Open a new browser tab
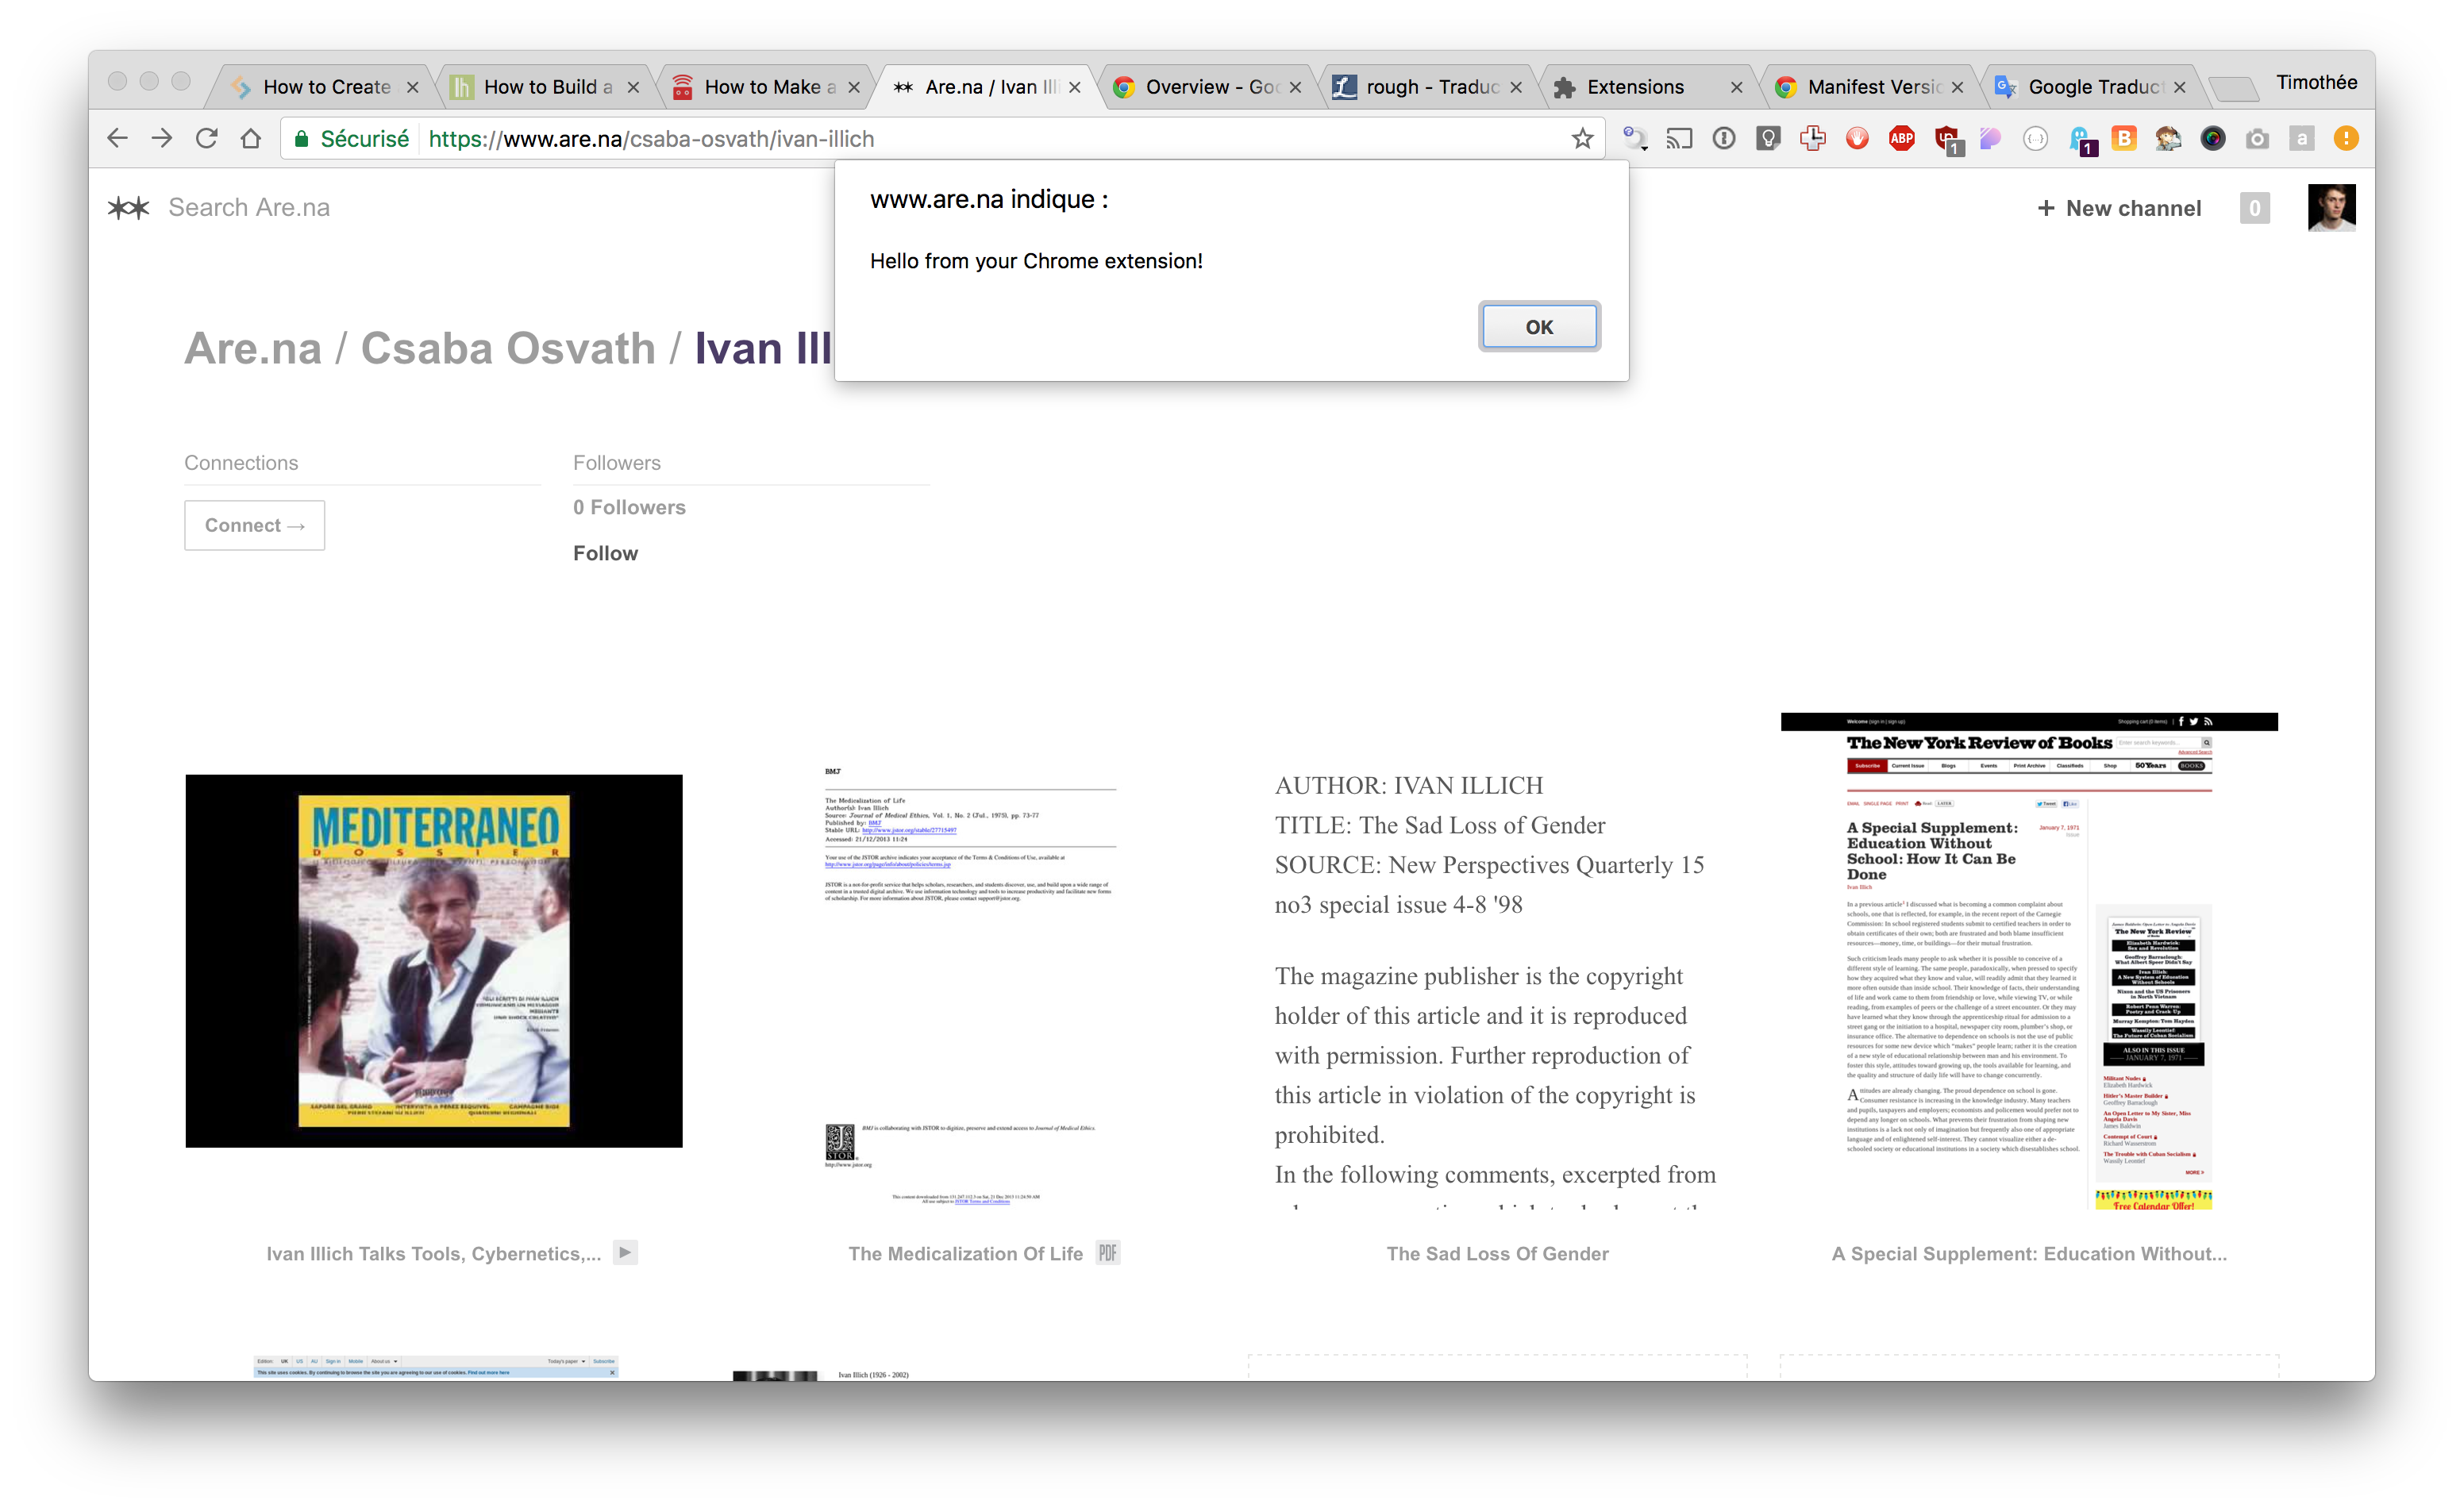Screen dimensions: 2464x1508 click(2234, 89)
